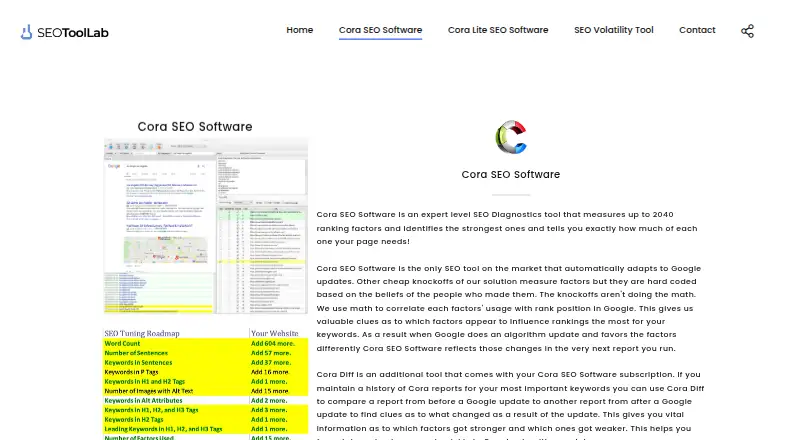Click the Your Website column header

click(274, 333)
